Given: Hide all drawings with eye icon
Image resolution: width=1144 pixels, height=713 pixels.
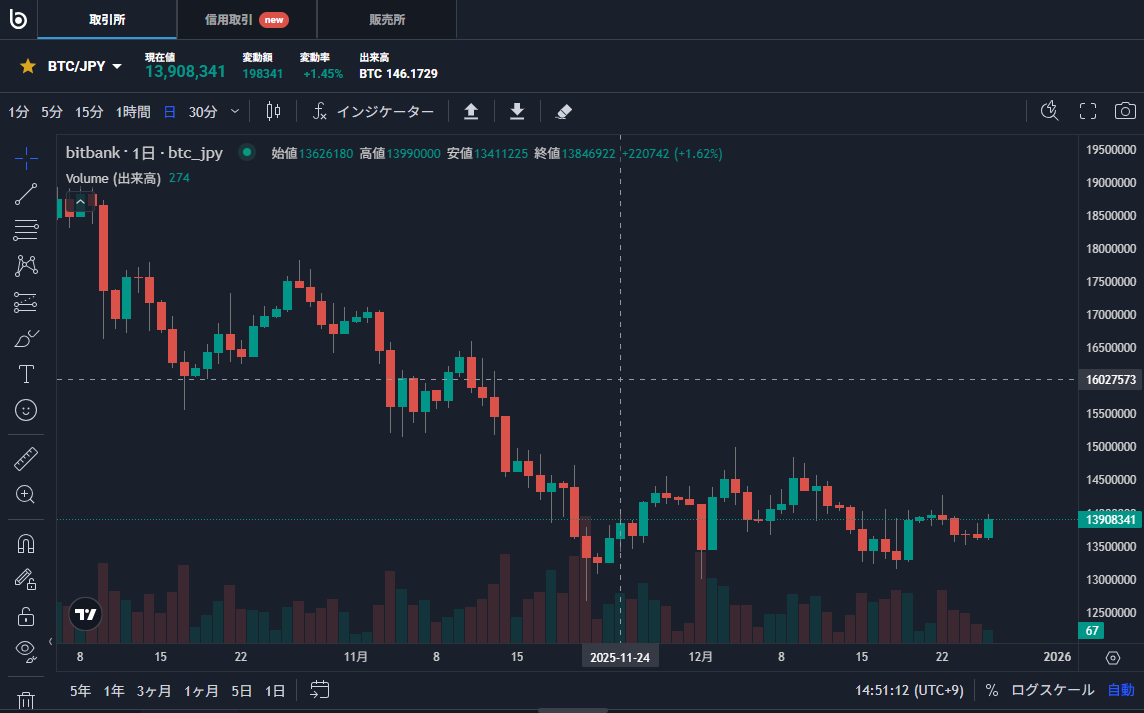Looking at the screenshot, I should 27,650.
